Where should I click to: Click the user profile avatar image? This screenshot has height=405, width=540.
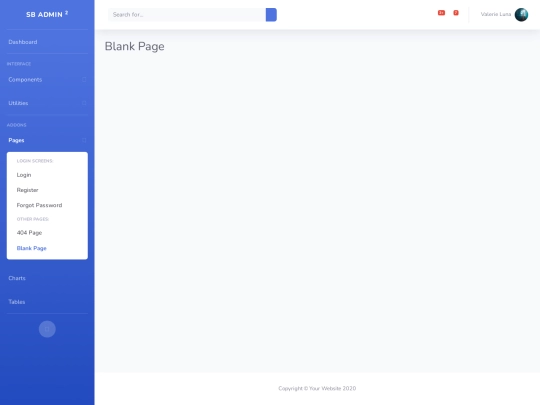(x=521, y=15)
